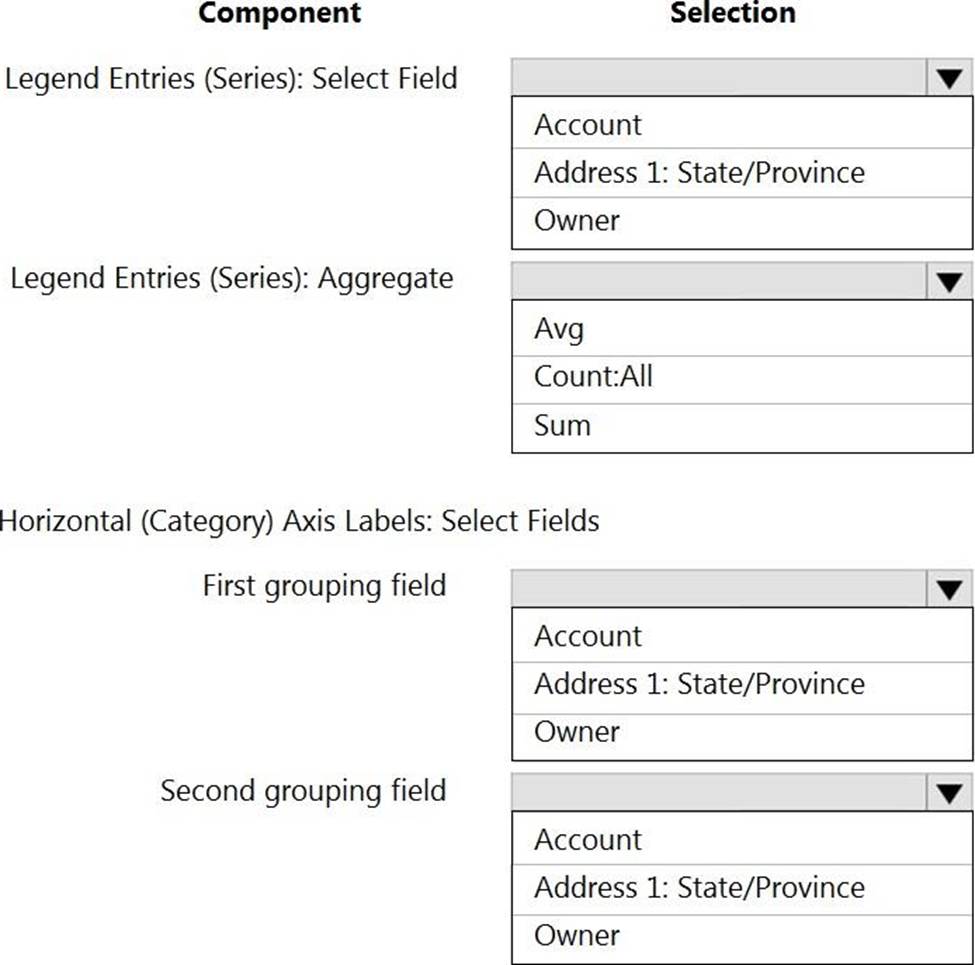Choose Account as Second grouping field
The image size is (975, 965).
588,840
